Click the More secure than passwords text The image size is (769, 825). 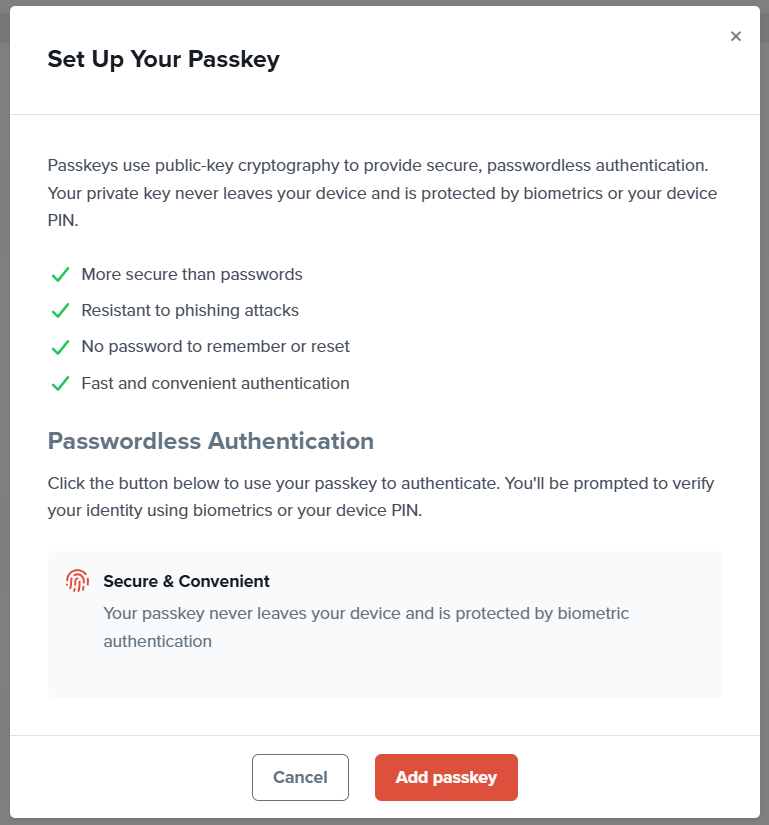point(192,274)
